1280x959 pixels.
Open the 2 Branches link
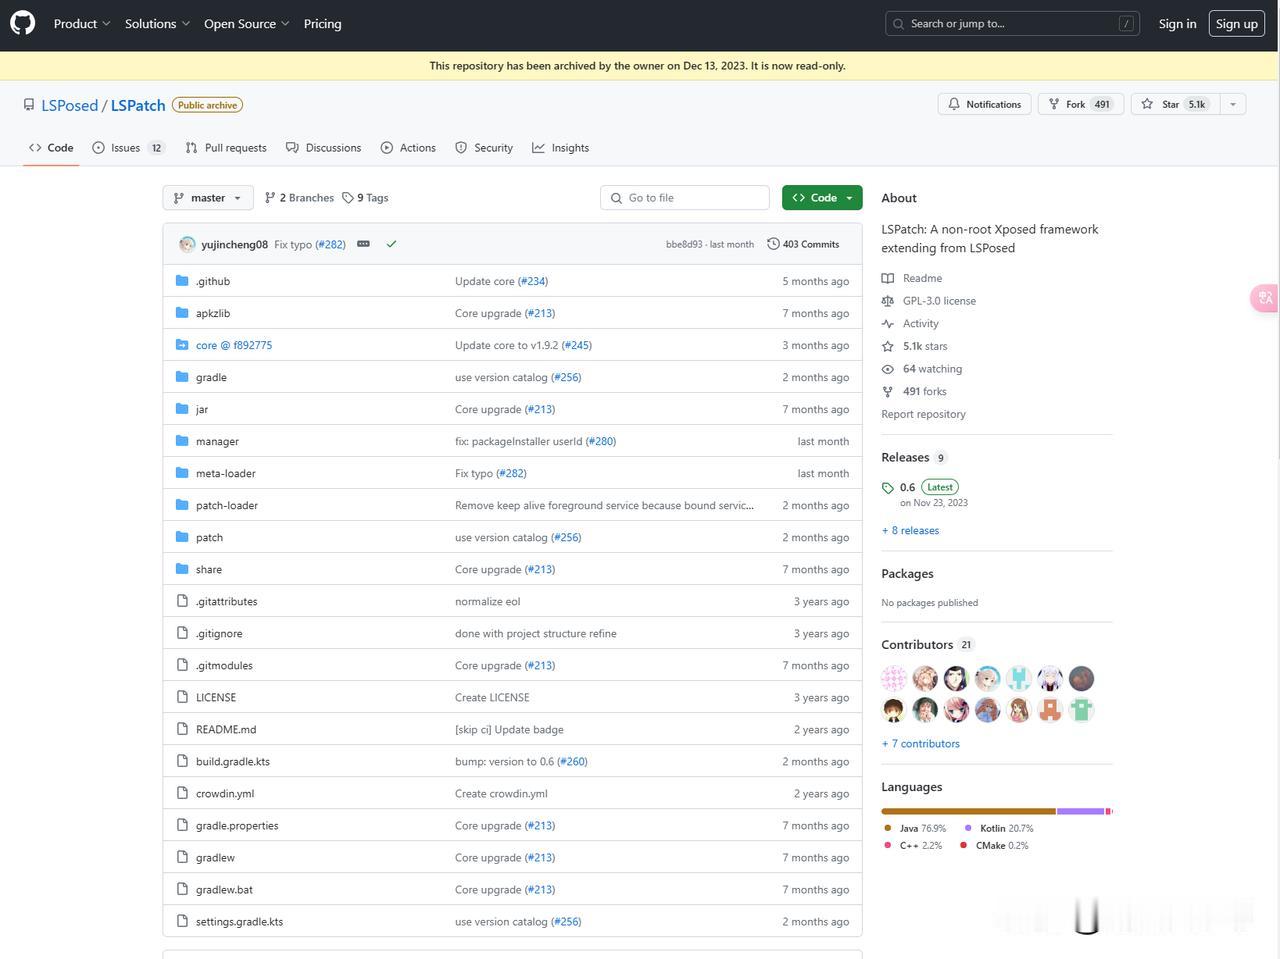point(299,198)
